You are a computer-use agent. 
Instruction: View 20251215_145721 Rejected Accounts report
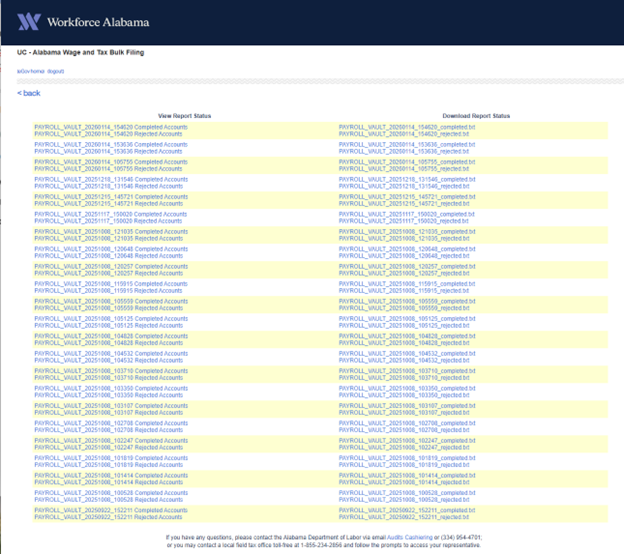click(109, 203)
